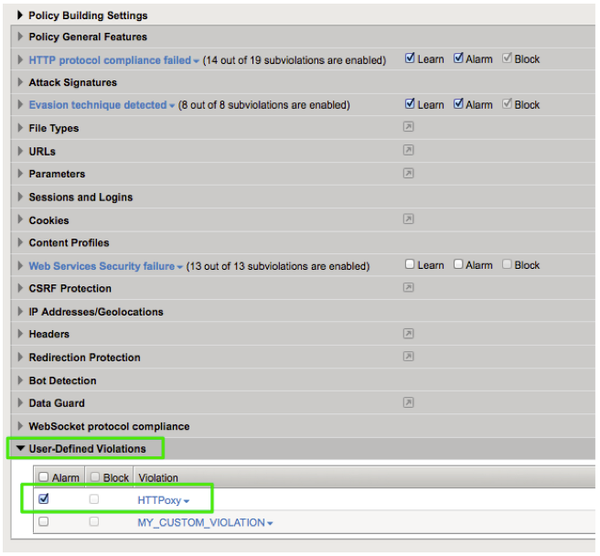Expand the Policy Building Settings section
The width and height of the screenshot is (600, 556).
point(20,15)
